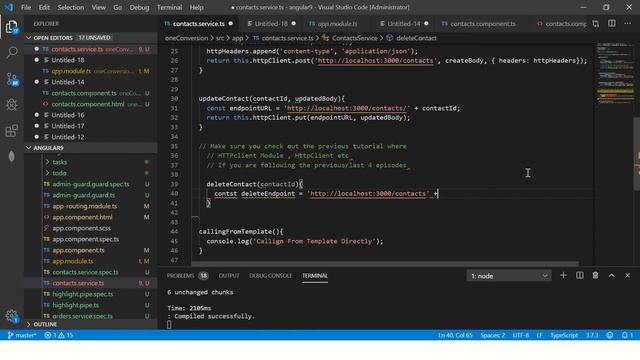Click the localhost contacts URL on line 26
This screenshot has width=640, height=360.
click(x=375, y=60)
